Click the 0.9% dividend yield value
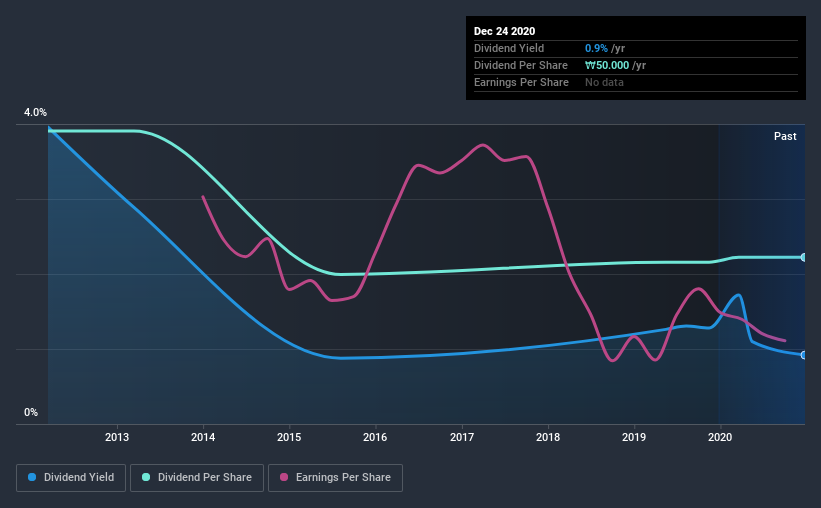 (x=596, y=48)
